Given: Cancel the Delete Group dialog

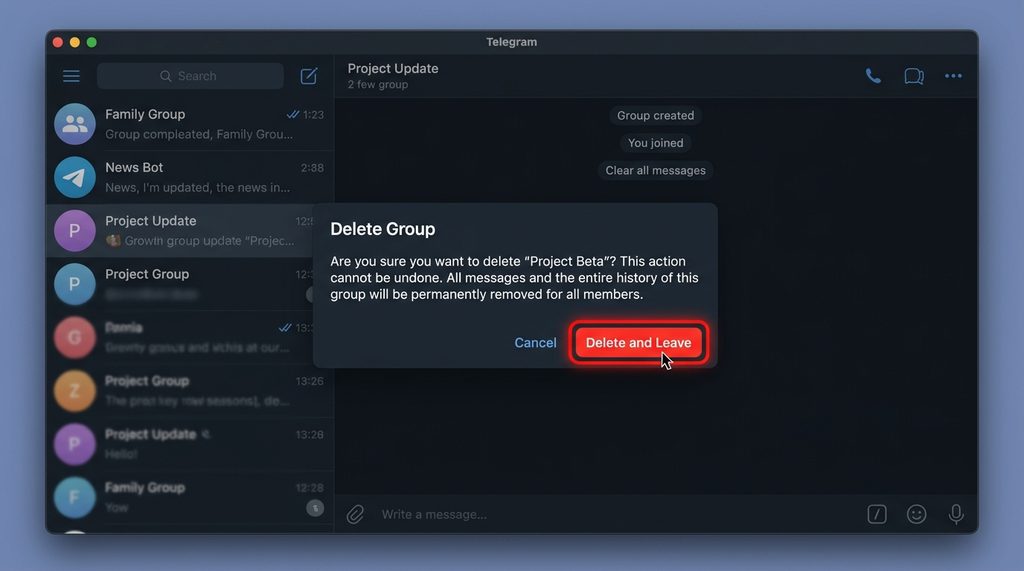Looking at the screenshot, I should (535, 343).
